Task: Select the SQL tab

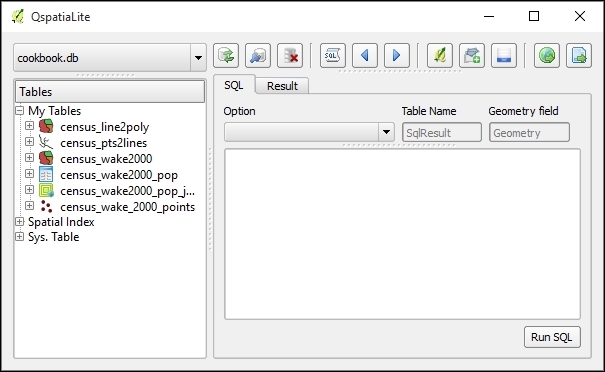Action: [234, 85]
